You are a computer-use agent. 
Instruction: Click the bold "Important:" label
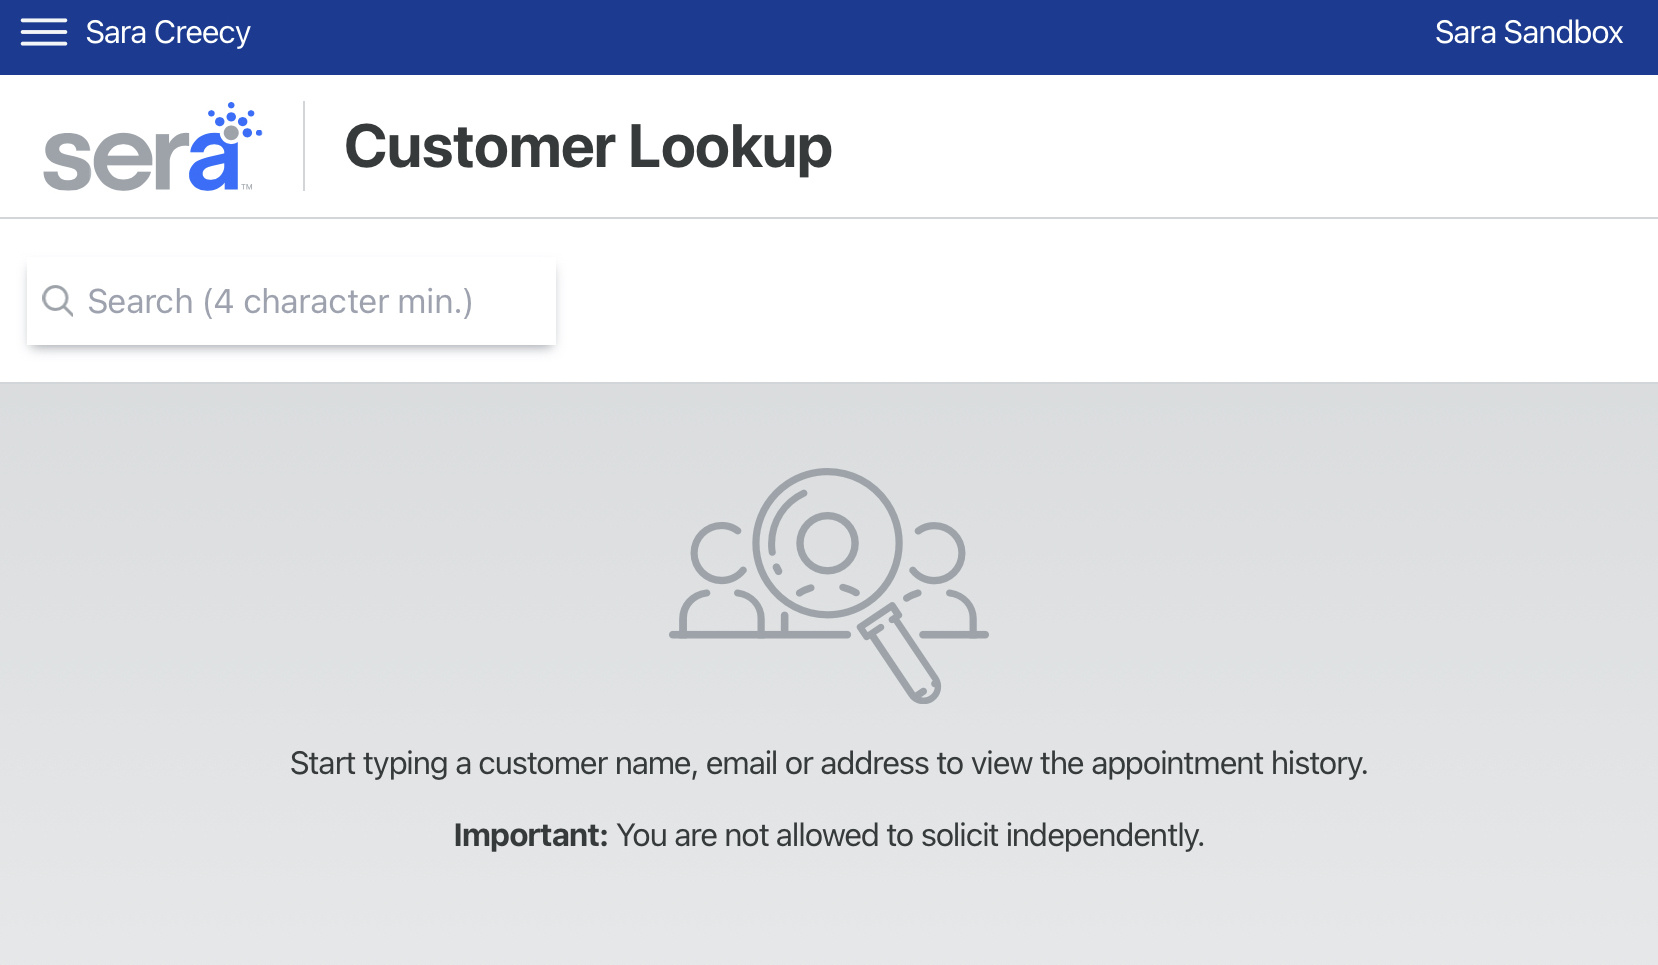click(531, 835)
